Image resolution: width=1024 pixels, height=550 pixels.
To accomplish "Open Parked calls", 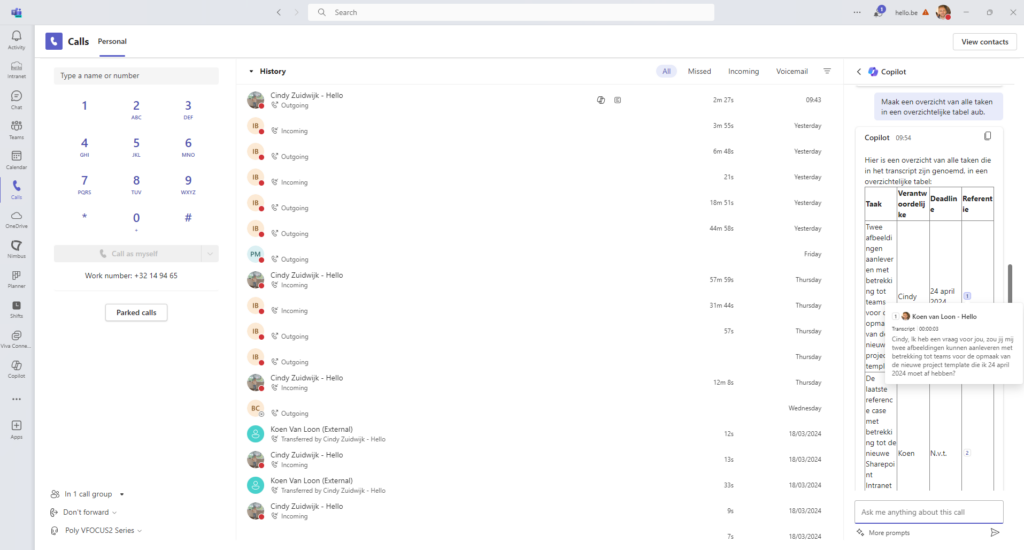I will pyautogui.click(x=136, y=312).
